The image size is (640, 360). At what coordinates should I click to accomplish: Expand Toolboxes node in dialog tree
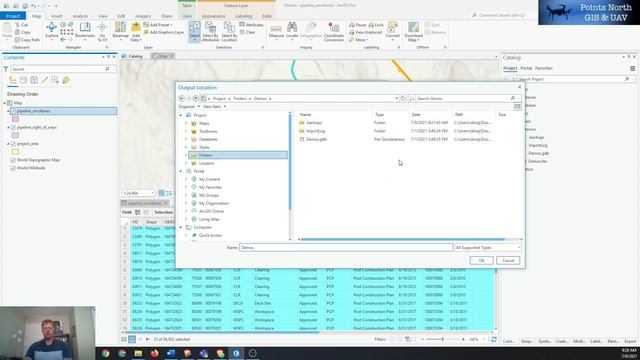pos(186,131)
